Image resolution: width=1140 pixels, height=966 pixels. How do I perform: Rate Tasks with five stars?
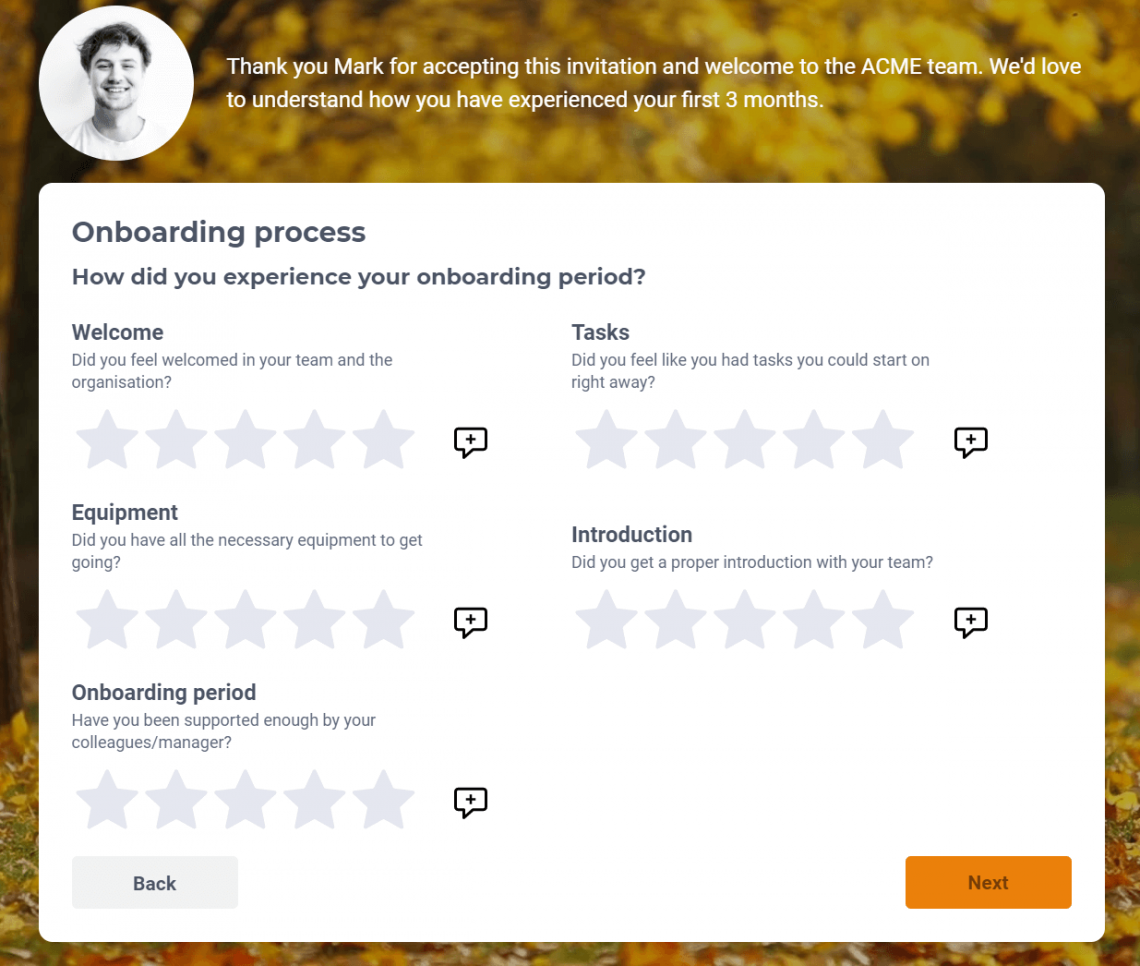883,441
